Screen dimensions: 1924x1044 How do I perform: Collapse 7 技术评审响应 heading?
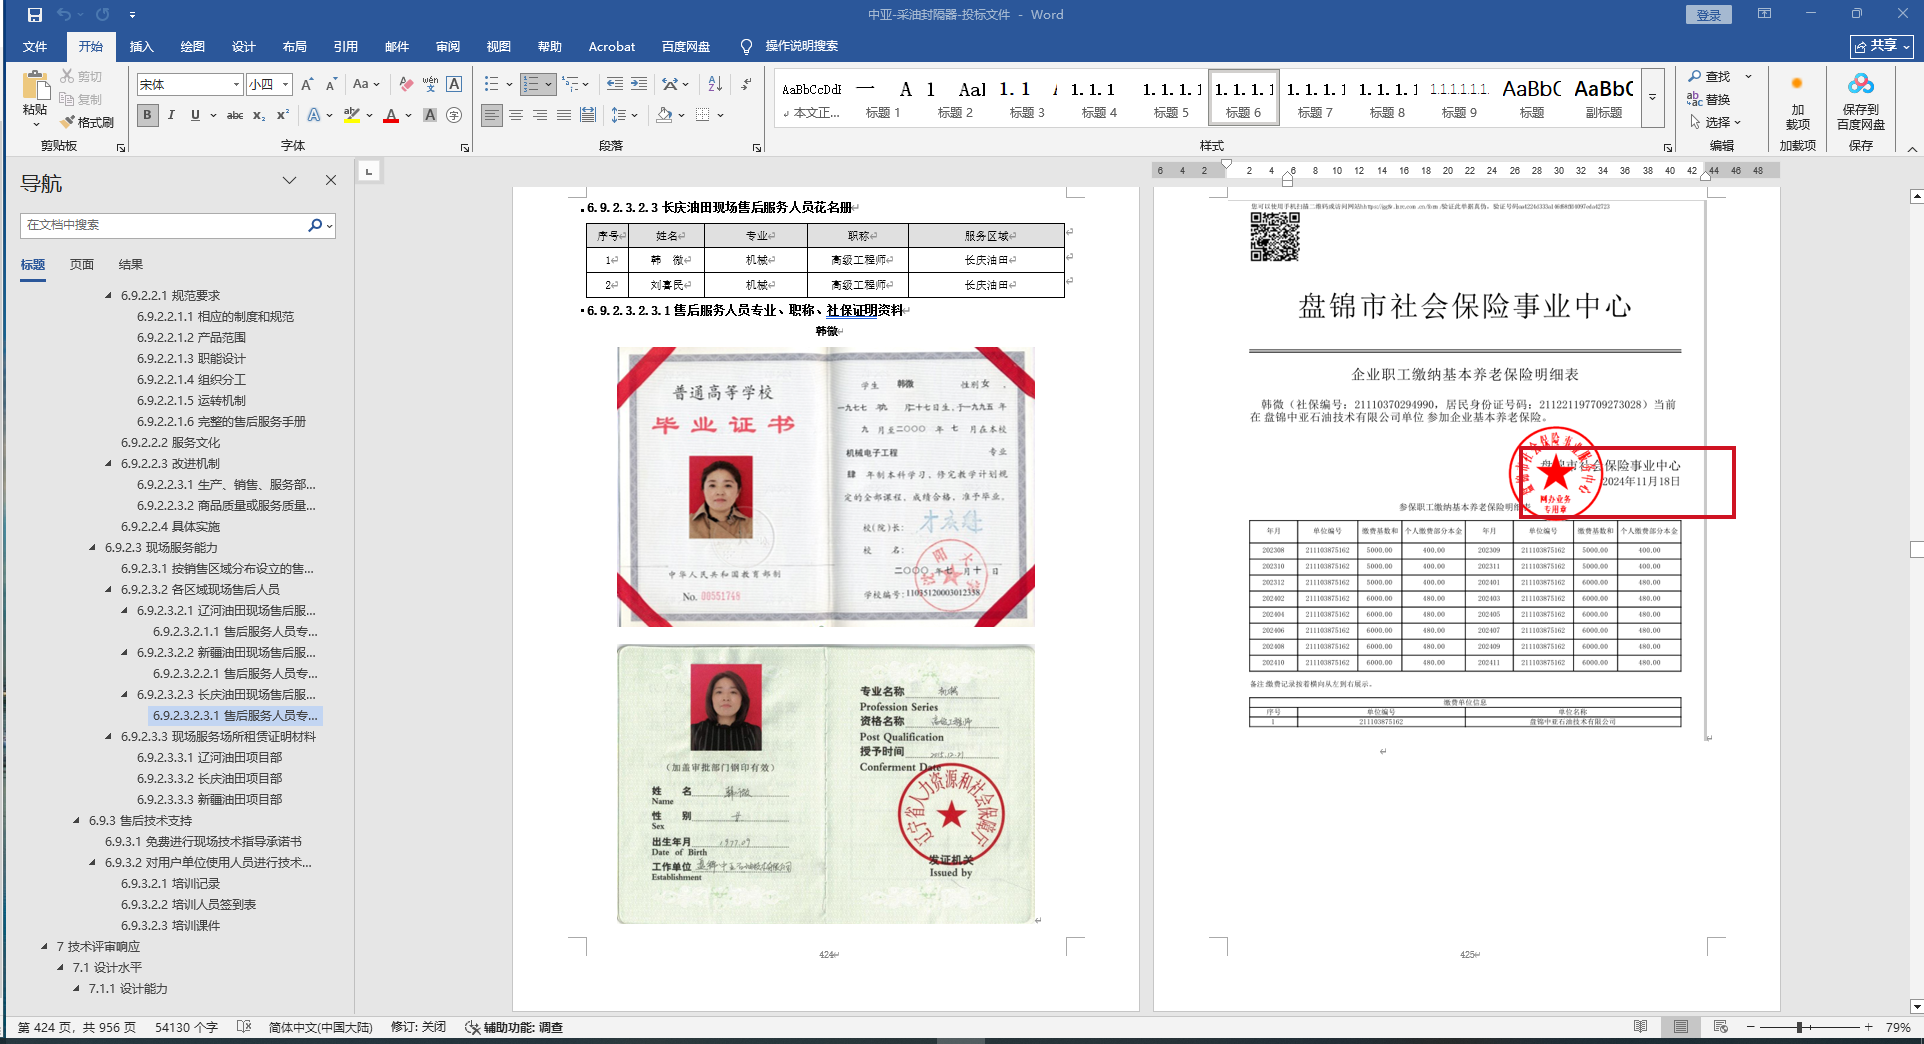point(44,947)
